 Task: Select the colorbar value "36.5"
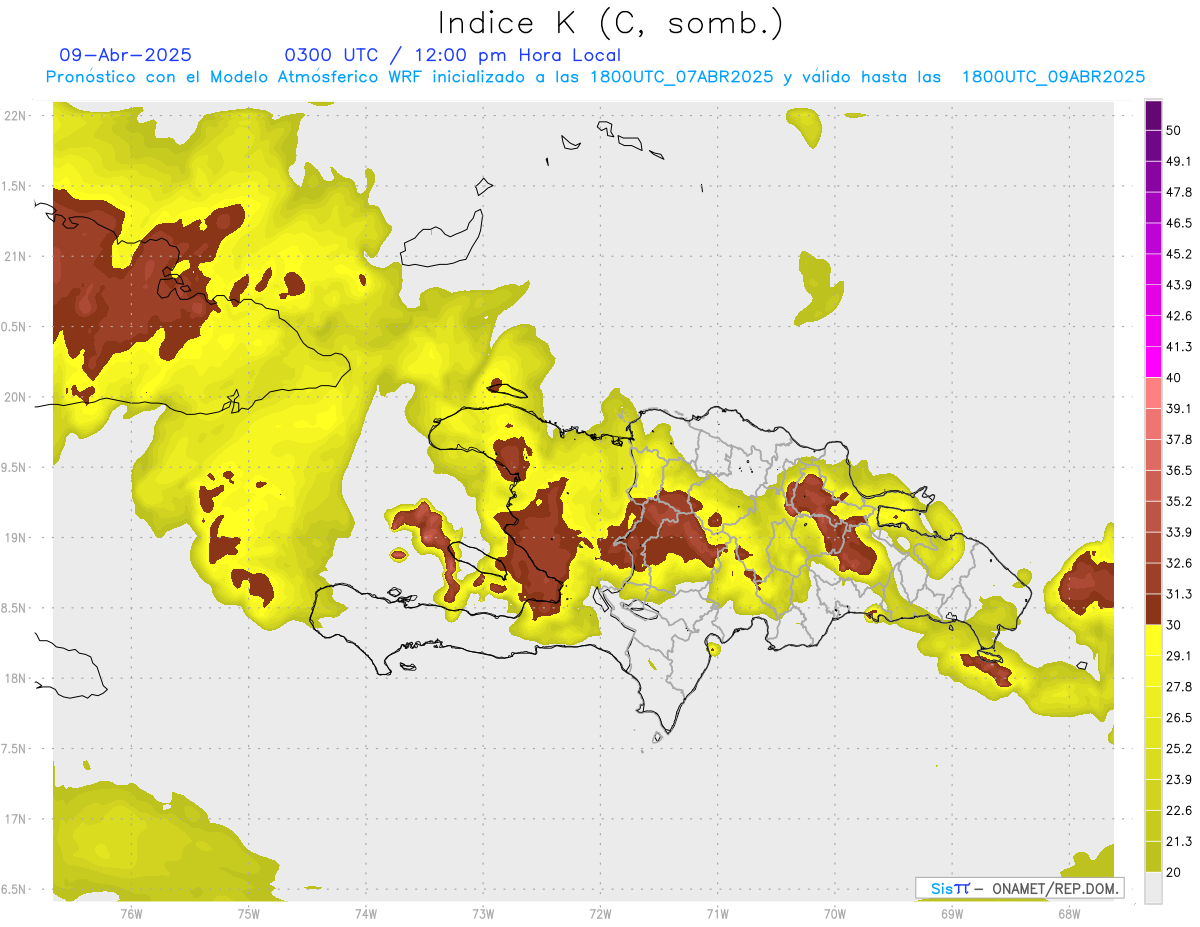point(1179,470)
